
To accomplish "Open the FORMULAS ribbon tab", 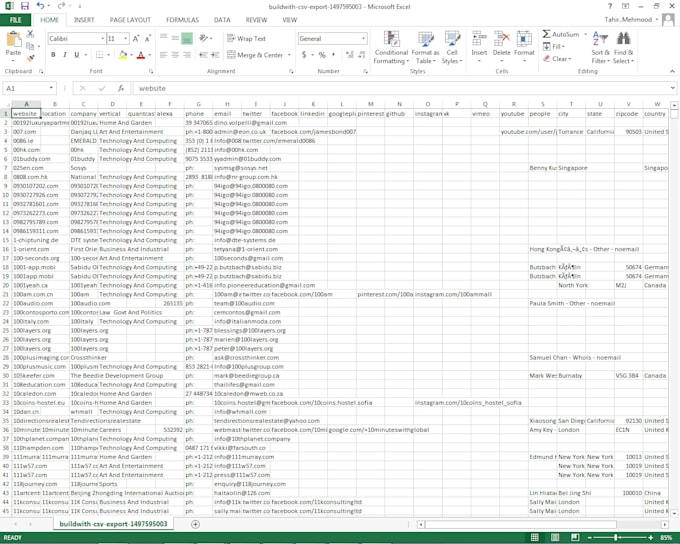I will 182,20.
